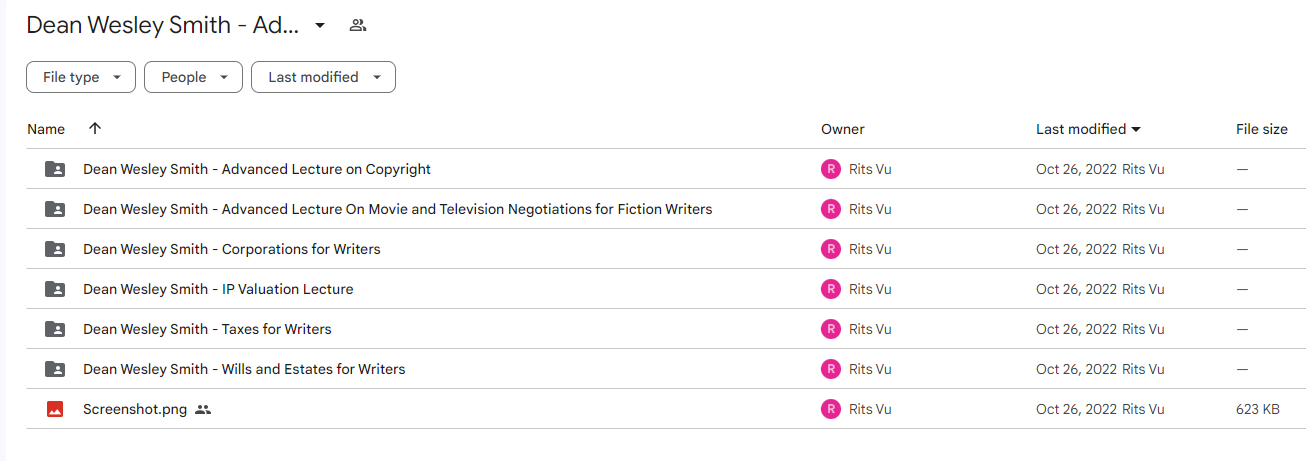The height and width of the screenshot is (461, 1306).
Task: Toggle name sort direction arrow
Action: [x=95, y=128]
